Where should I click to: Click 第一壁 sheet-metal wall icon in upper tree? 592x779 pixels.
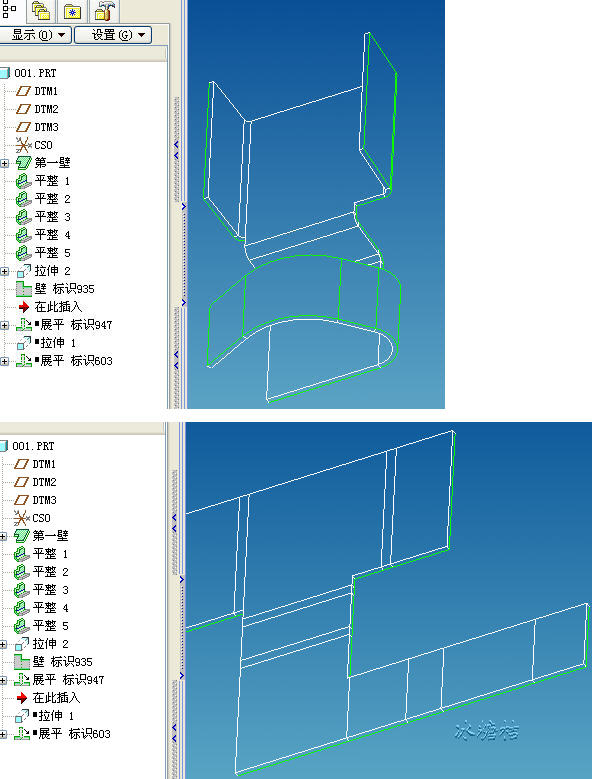click(23, 162)
